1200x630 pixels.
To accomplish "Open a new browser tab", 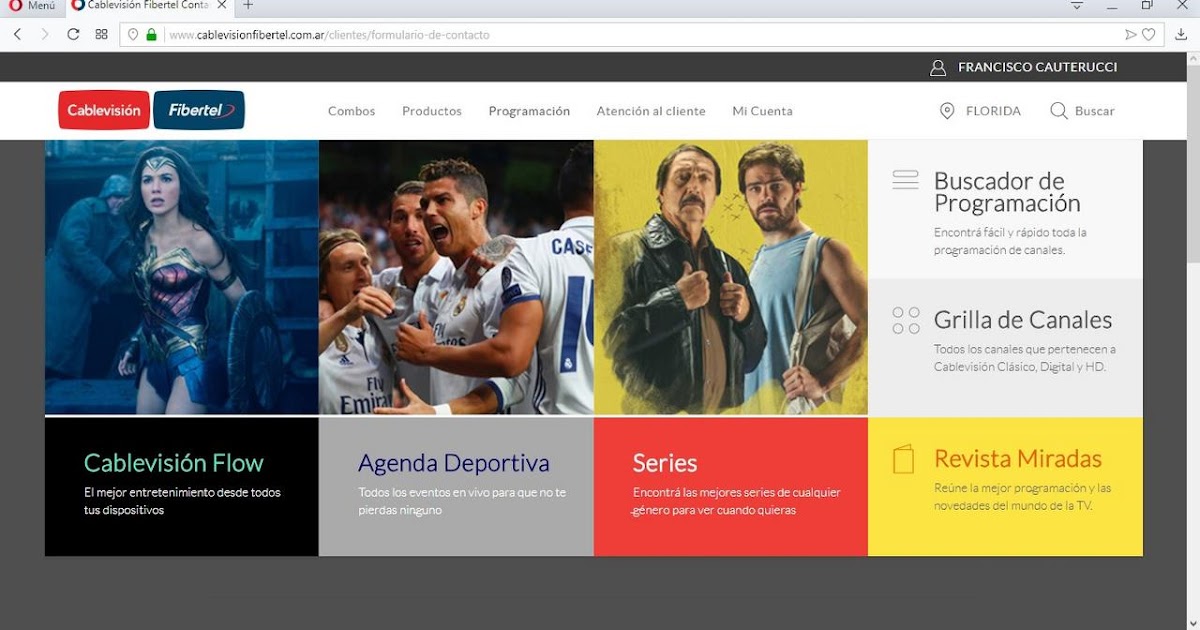I will coord(249,6).
